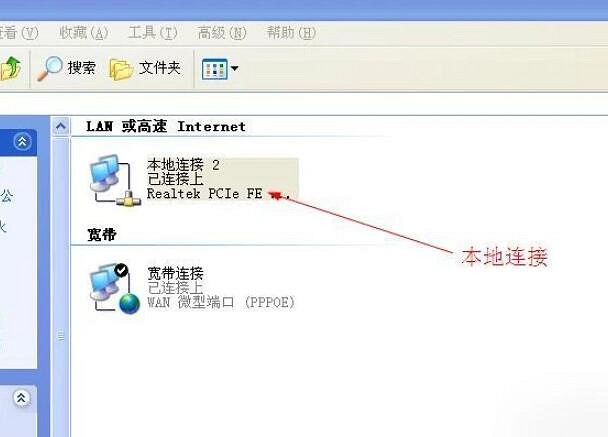Click the 搜索 search label
Screen dimensions: 608x437
(81, 68)
